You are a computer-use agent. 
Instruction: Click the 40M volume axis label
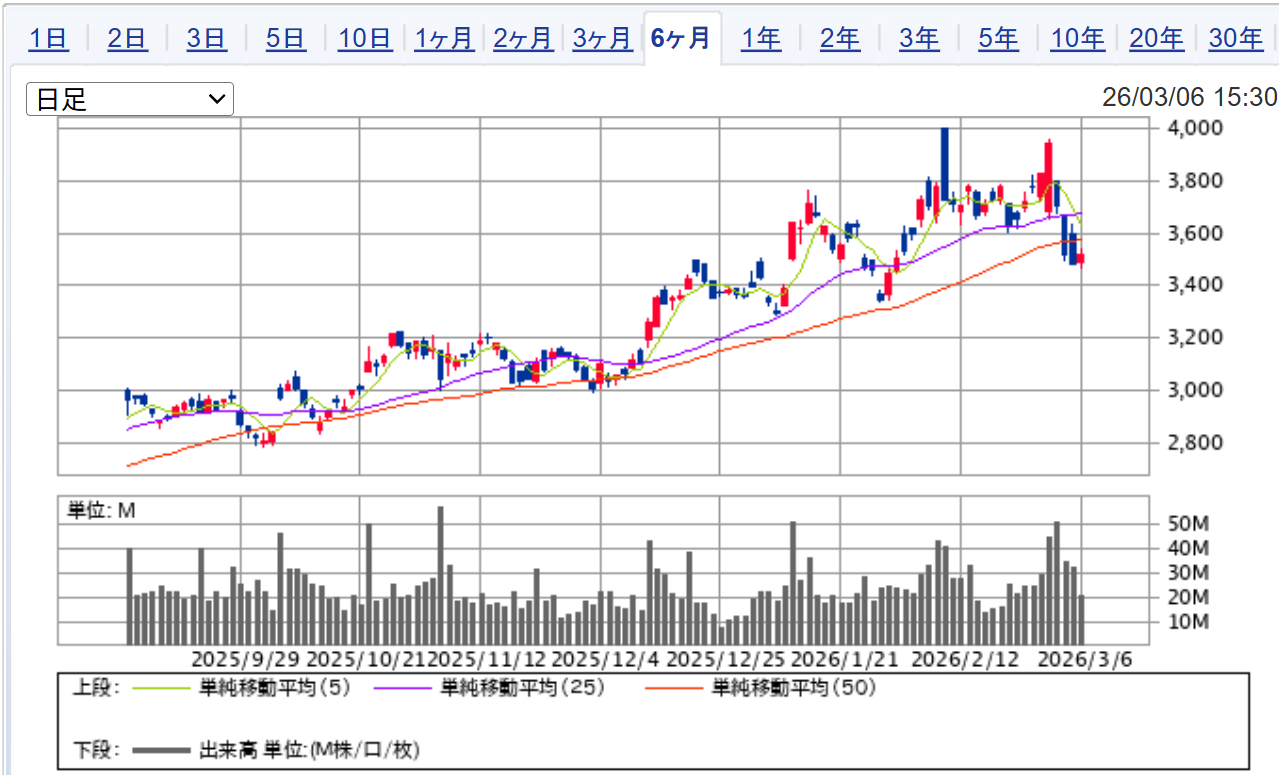tap(1189, 548)
